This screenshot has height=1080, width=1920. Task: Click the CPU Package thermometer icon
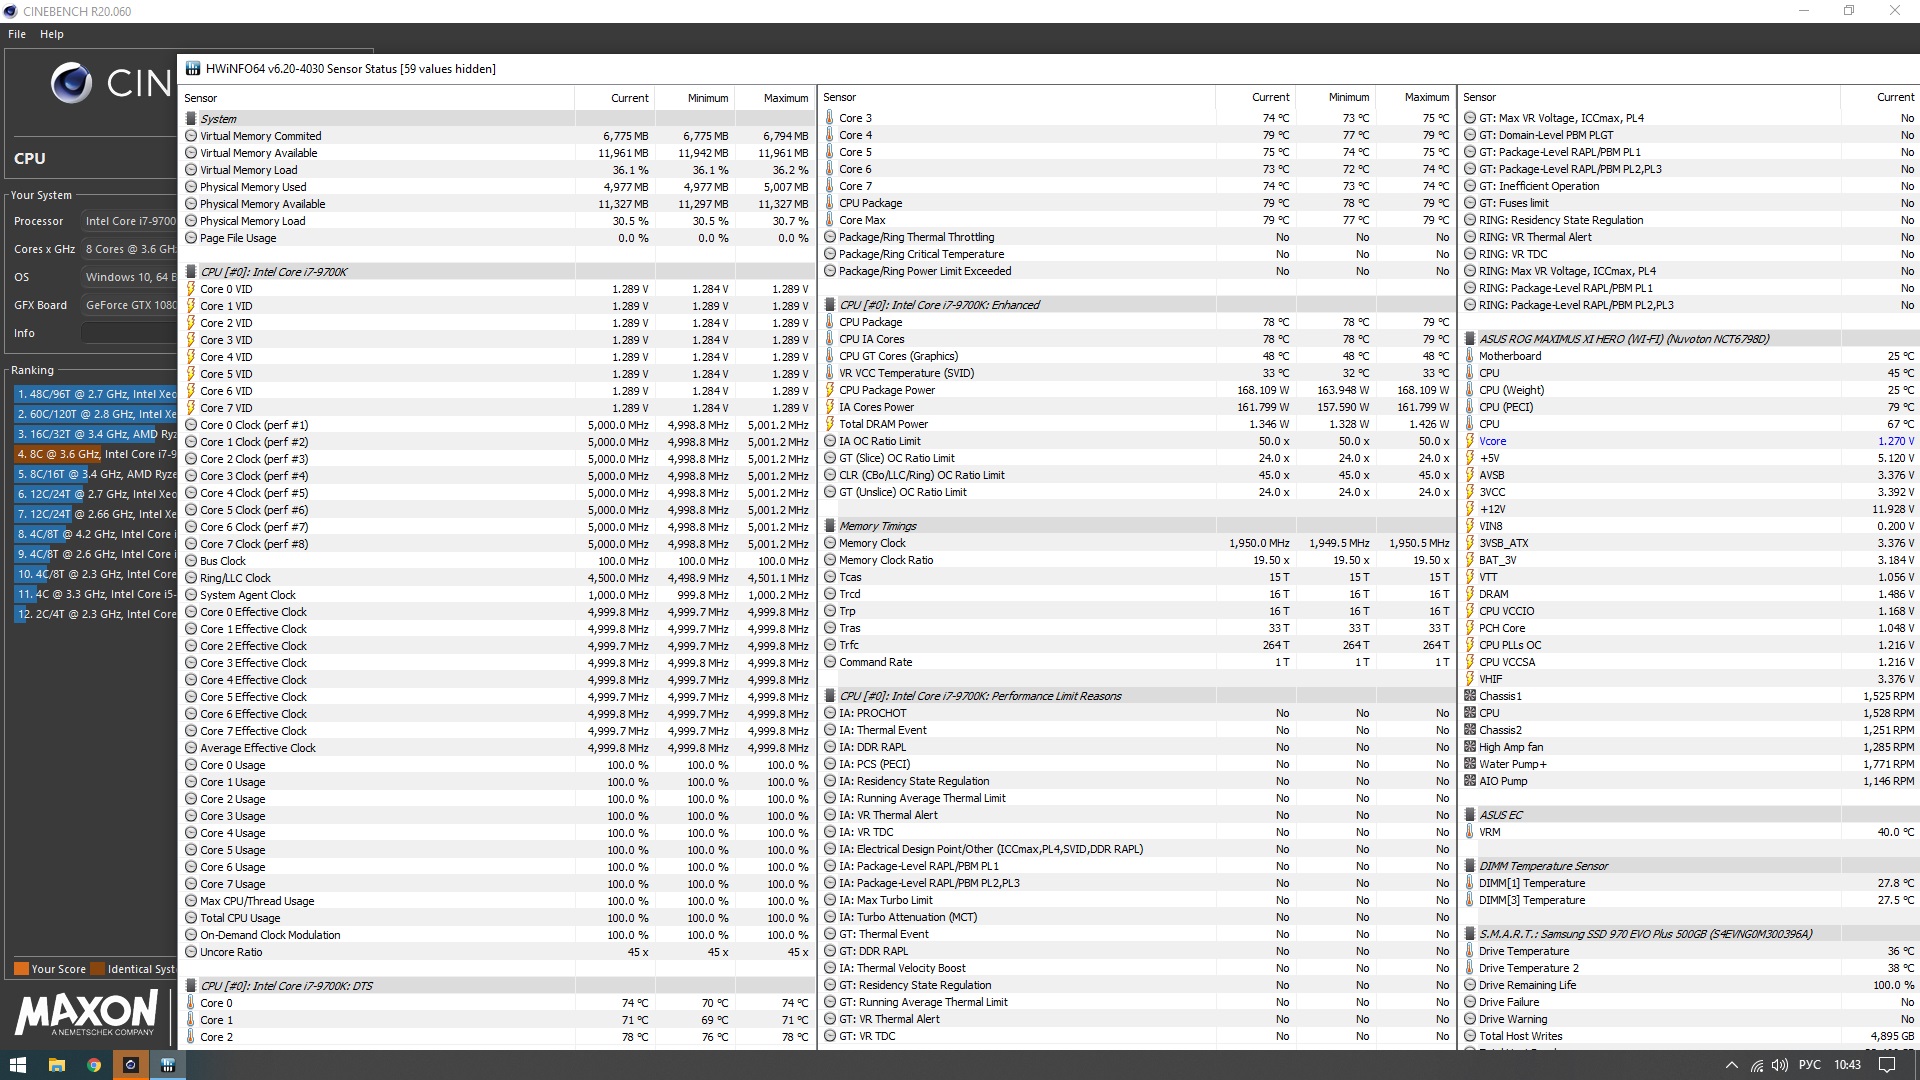tap(830, 203)
